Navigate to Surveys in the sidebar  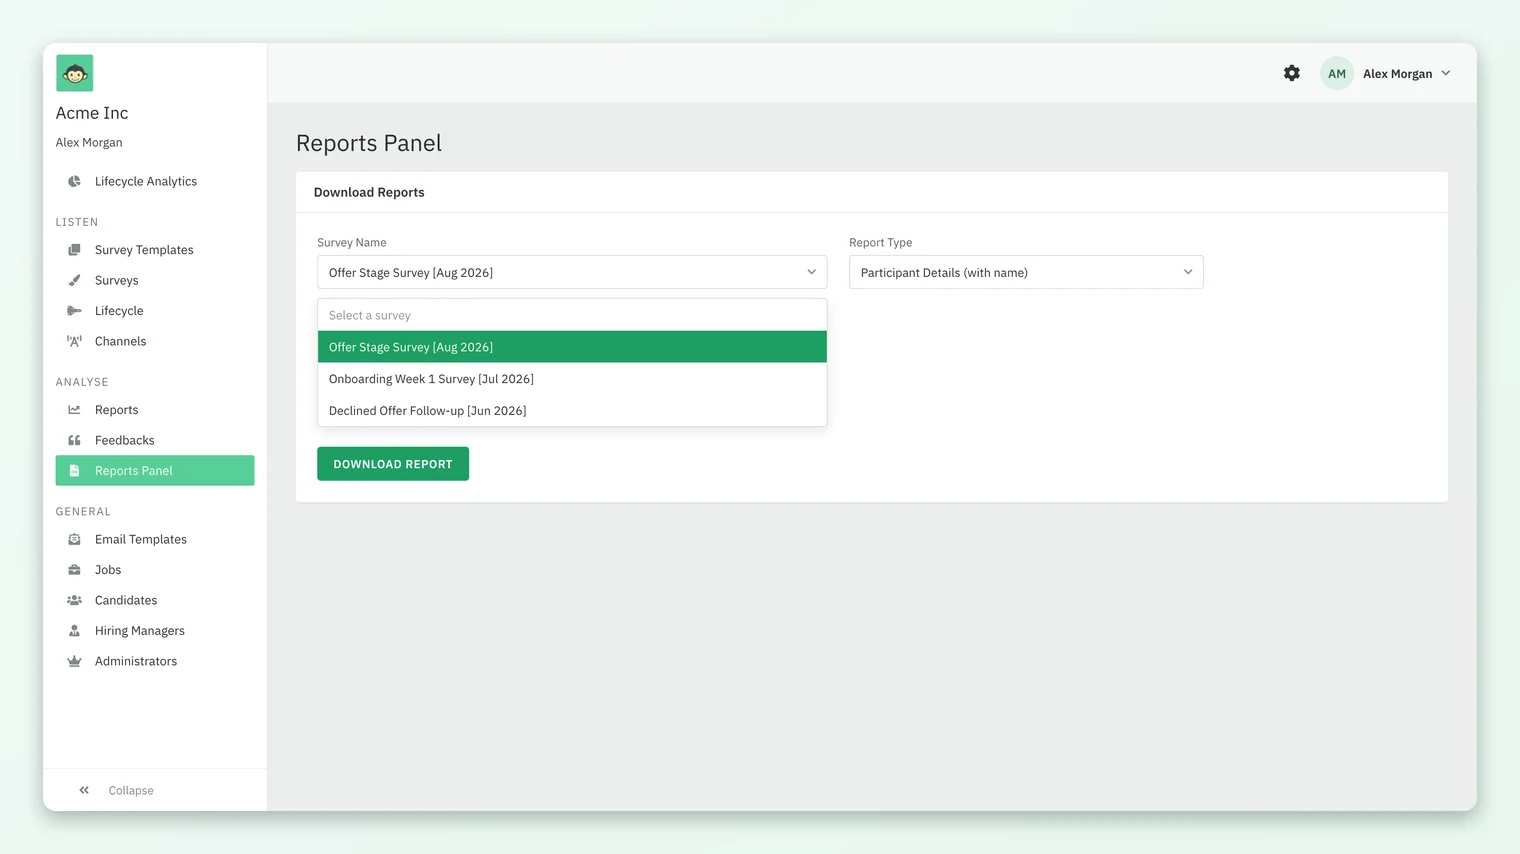[x=117, y=280]
